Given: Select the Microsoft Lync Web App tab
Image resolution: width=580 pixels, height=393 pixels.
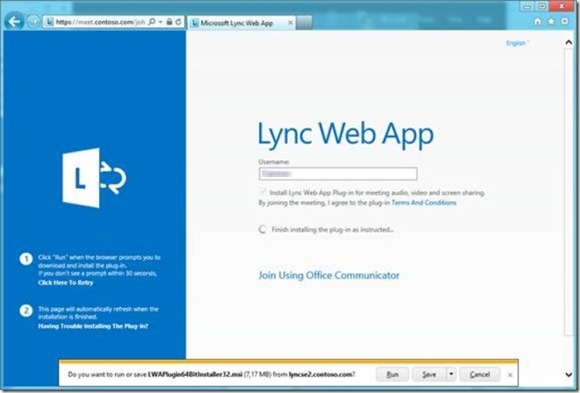Looking at the screenshot, I should (x=241, y=23).
